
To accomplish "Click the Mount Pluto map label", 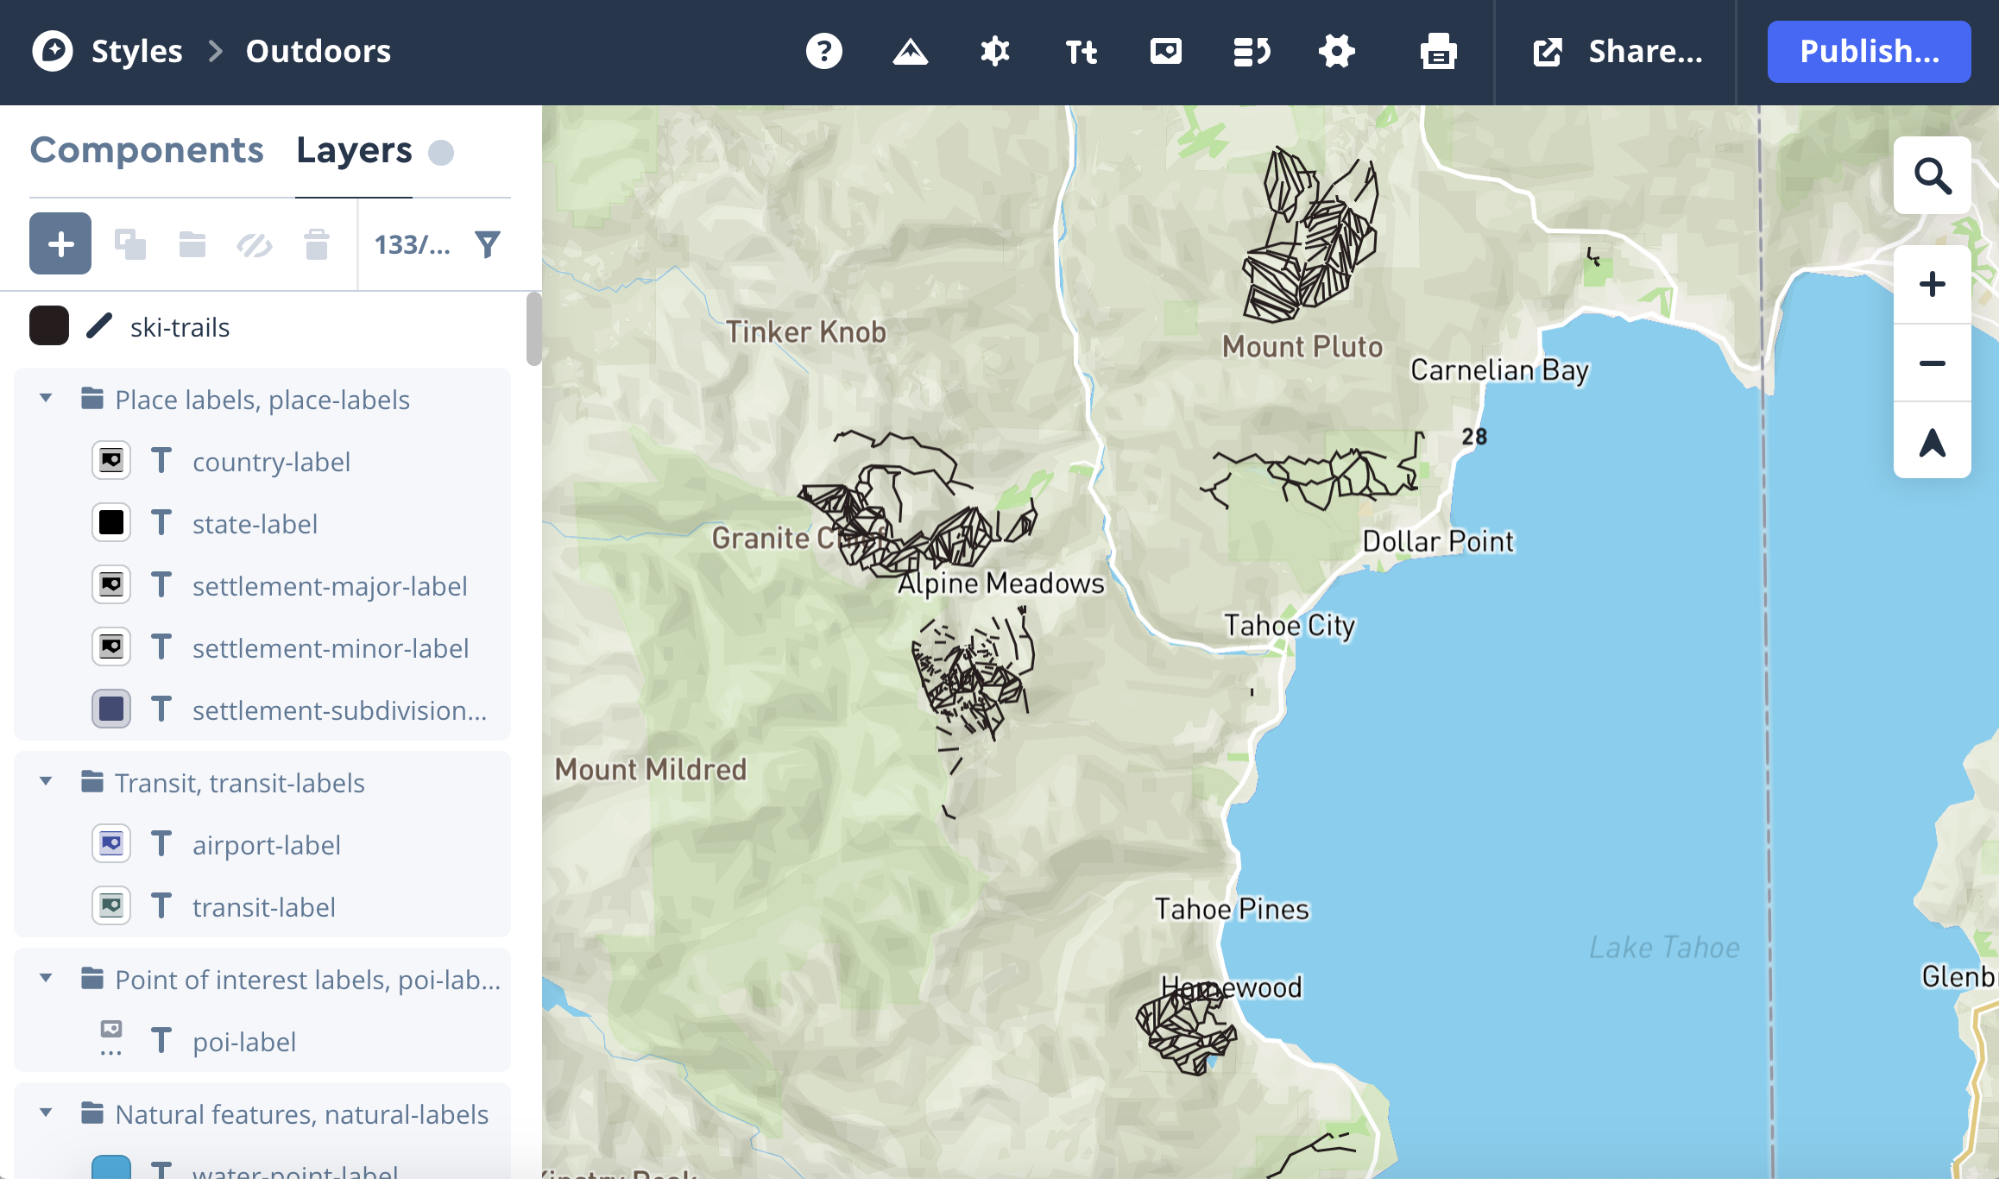I will coord(1302,347).
